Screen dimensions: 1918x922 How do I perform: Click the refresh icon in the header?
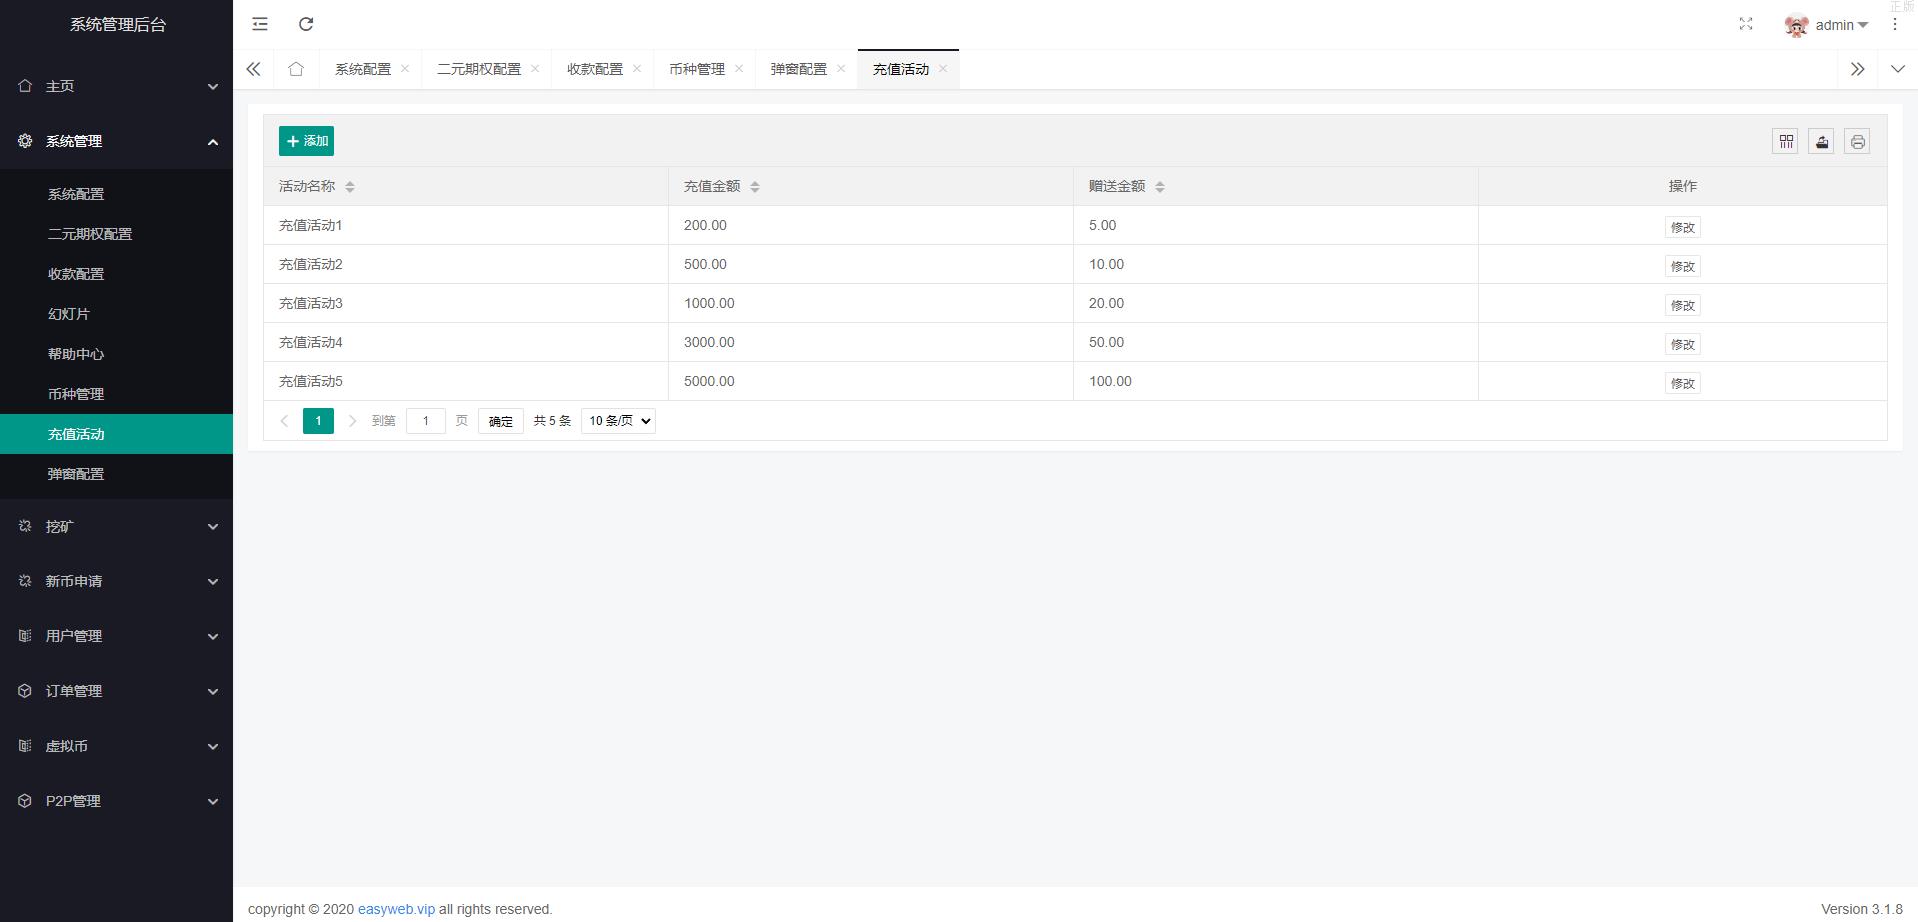click(306, 24)
